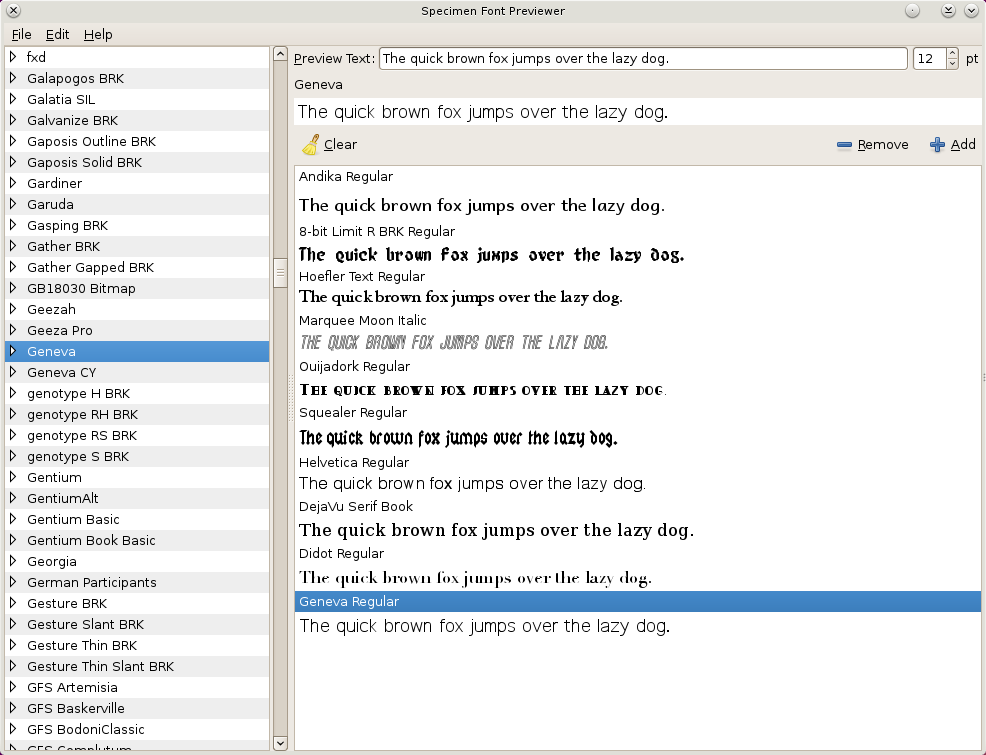This screenshot has width=986, height=755.
Task: Select genotype RS BRK font
Action: coord(137,435)
